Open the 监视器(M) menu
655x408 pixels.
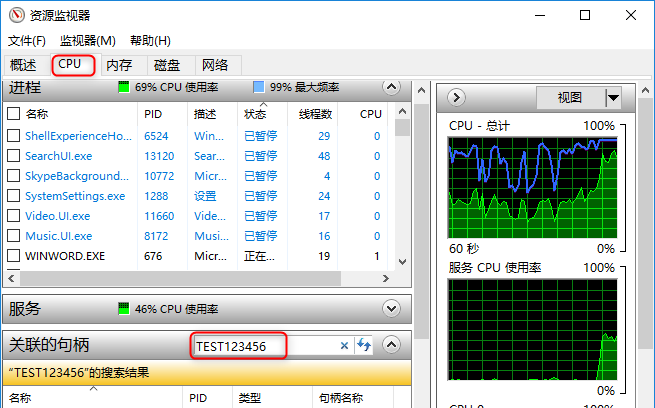point(88,41)
